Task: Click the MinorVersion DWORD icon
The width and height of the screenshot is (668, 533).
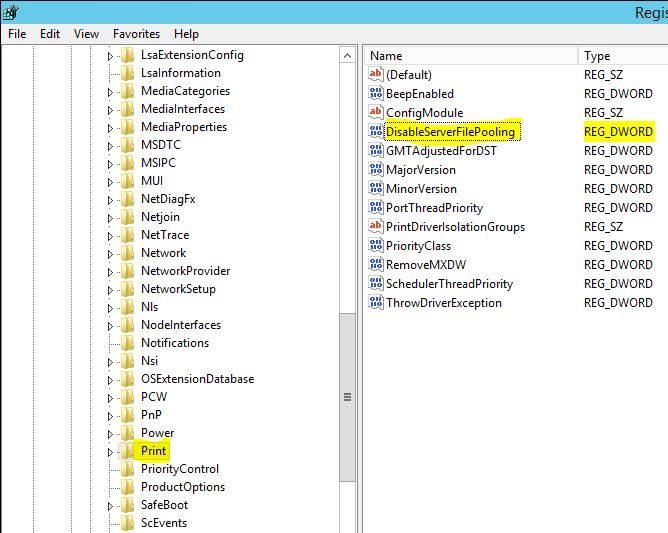Action: pos(376,188)
